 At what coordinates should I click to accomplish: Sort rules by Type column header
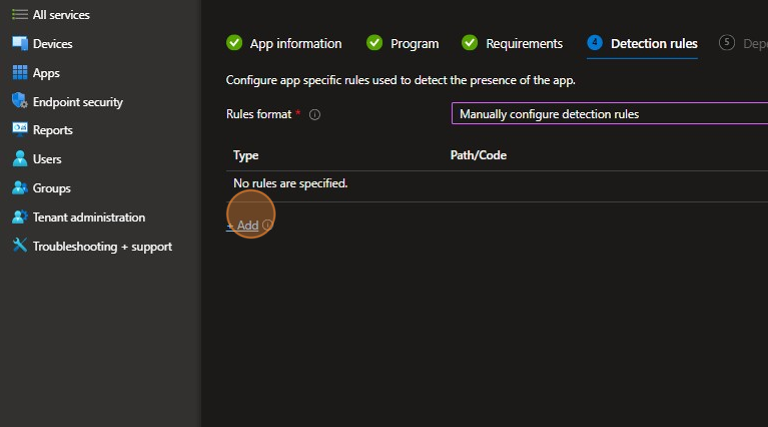coord(246,156)
